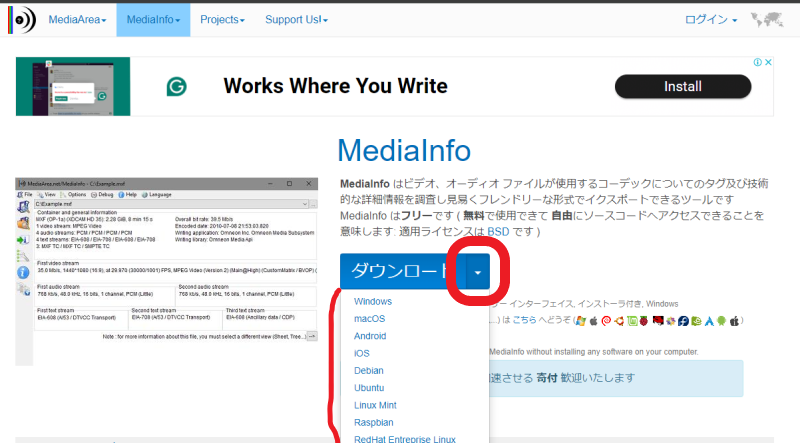
Task: Close the Grammarly ad banner
Action: 768,62
